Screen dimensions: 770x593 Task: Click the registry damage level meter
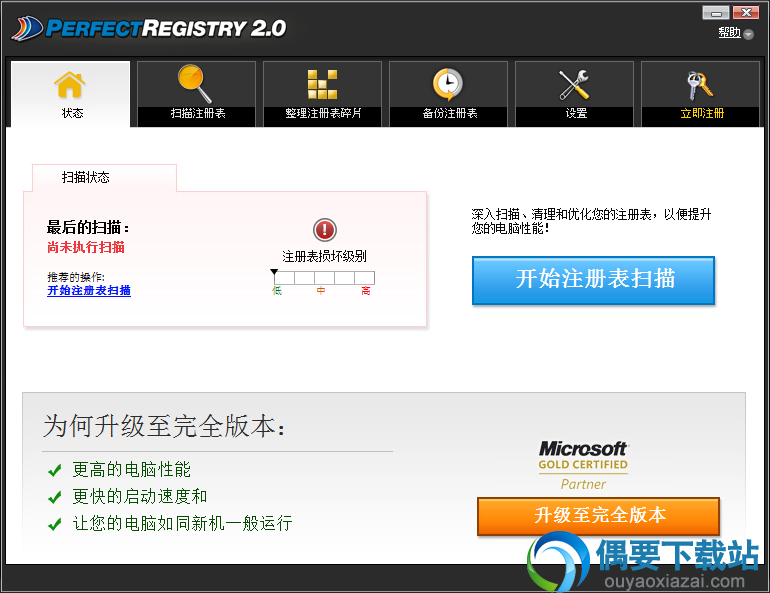pos(324,278)
